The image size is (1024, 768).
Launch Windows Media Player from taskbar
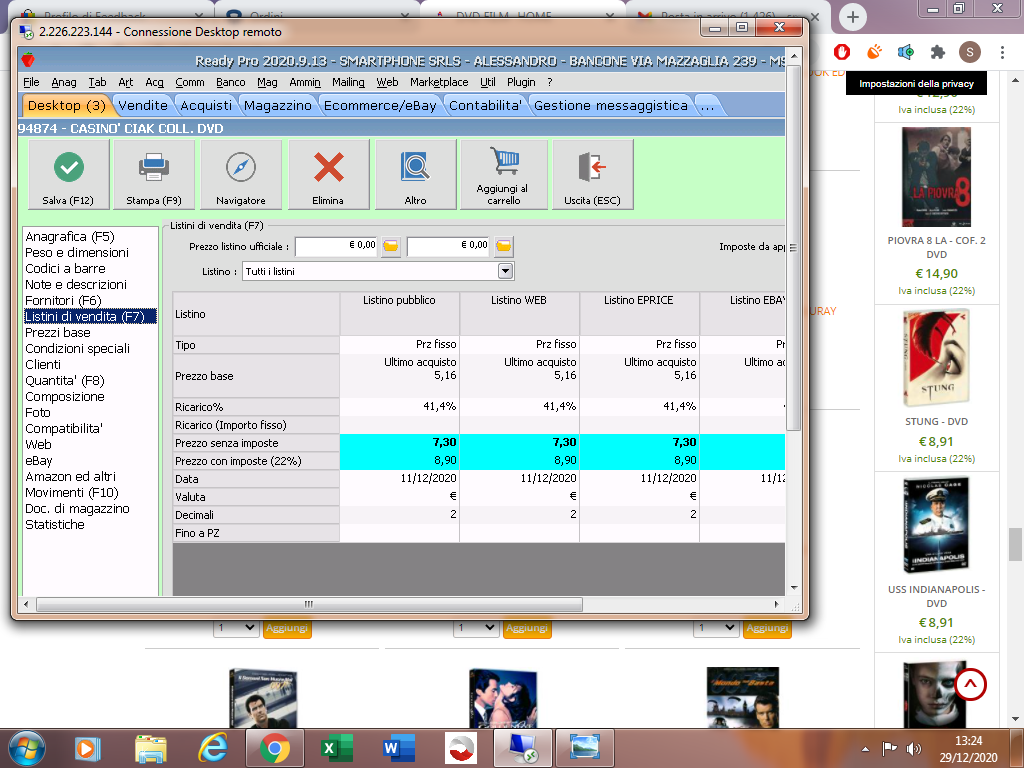click(x=88, y=748)
